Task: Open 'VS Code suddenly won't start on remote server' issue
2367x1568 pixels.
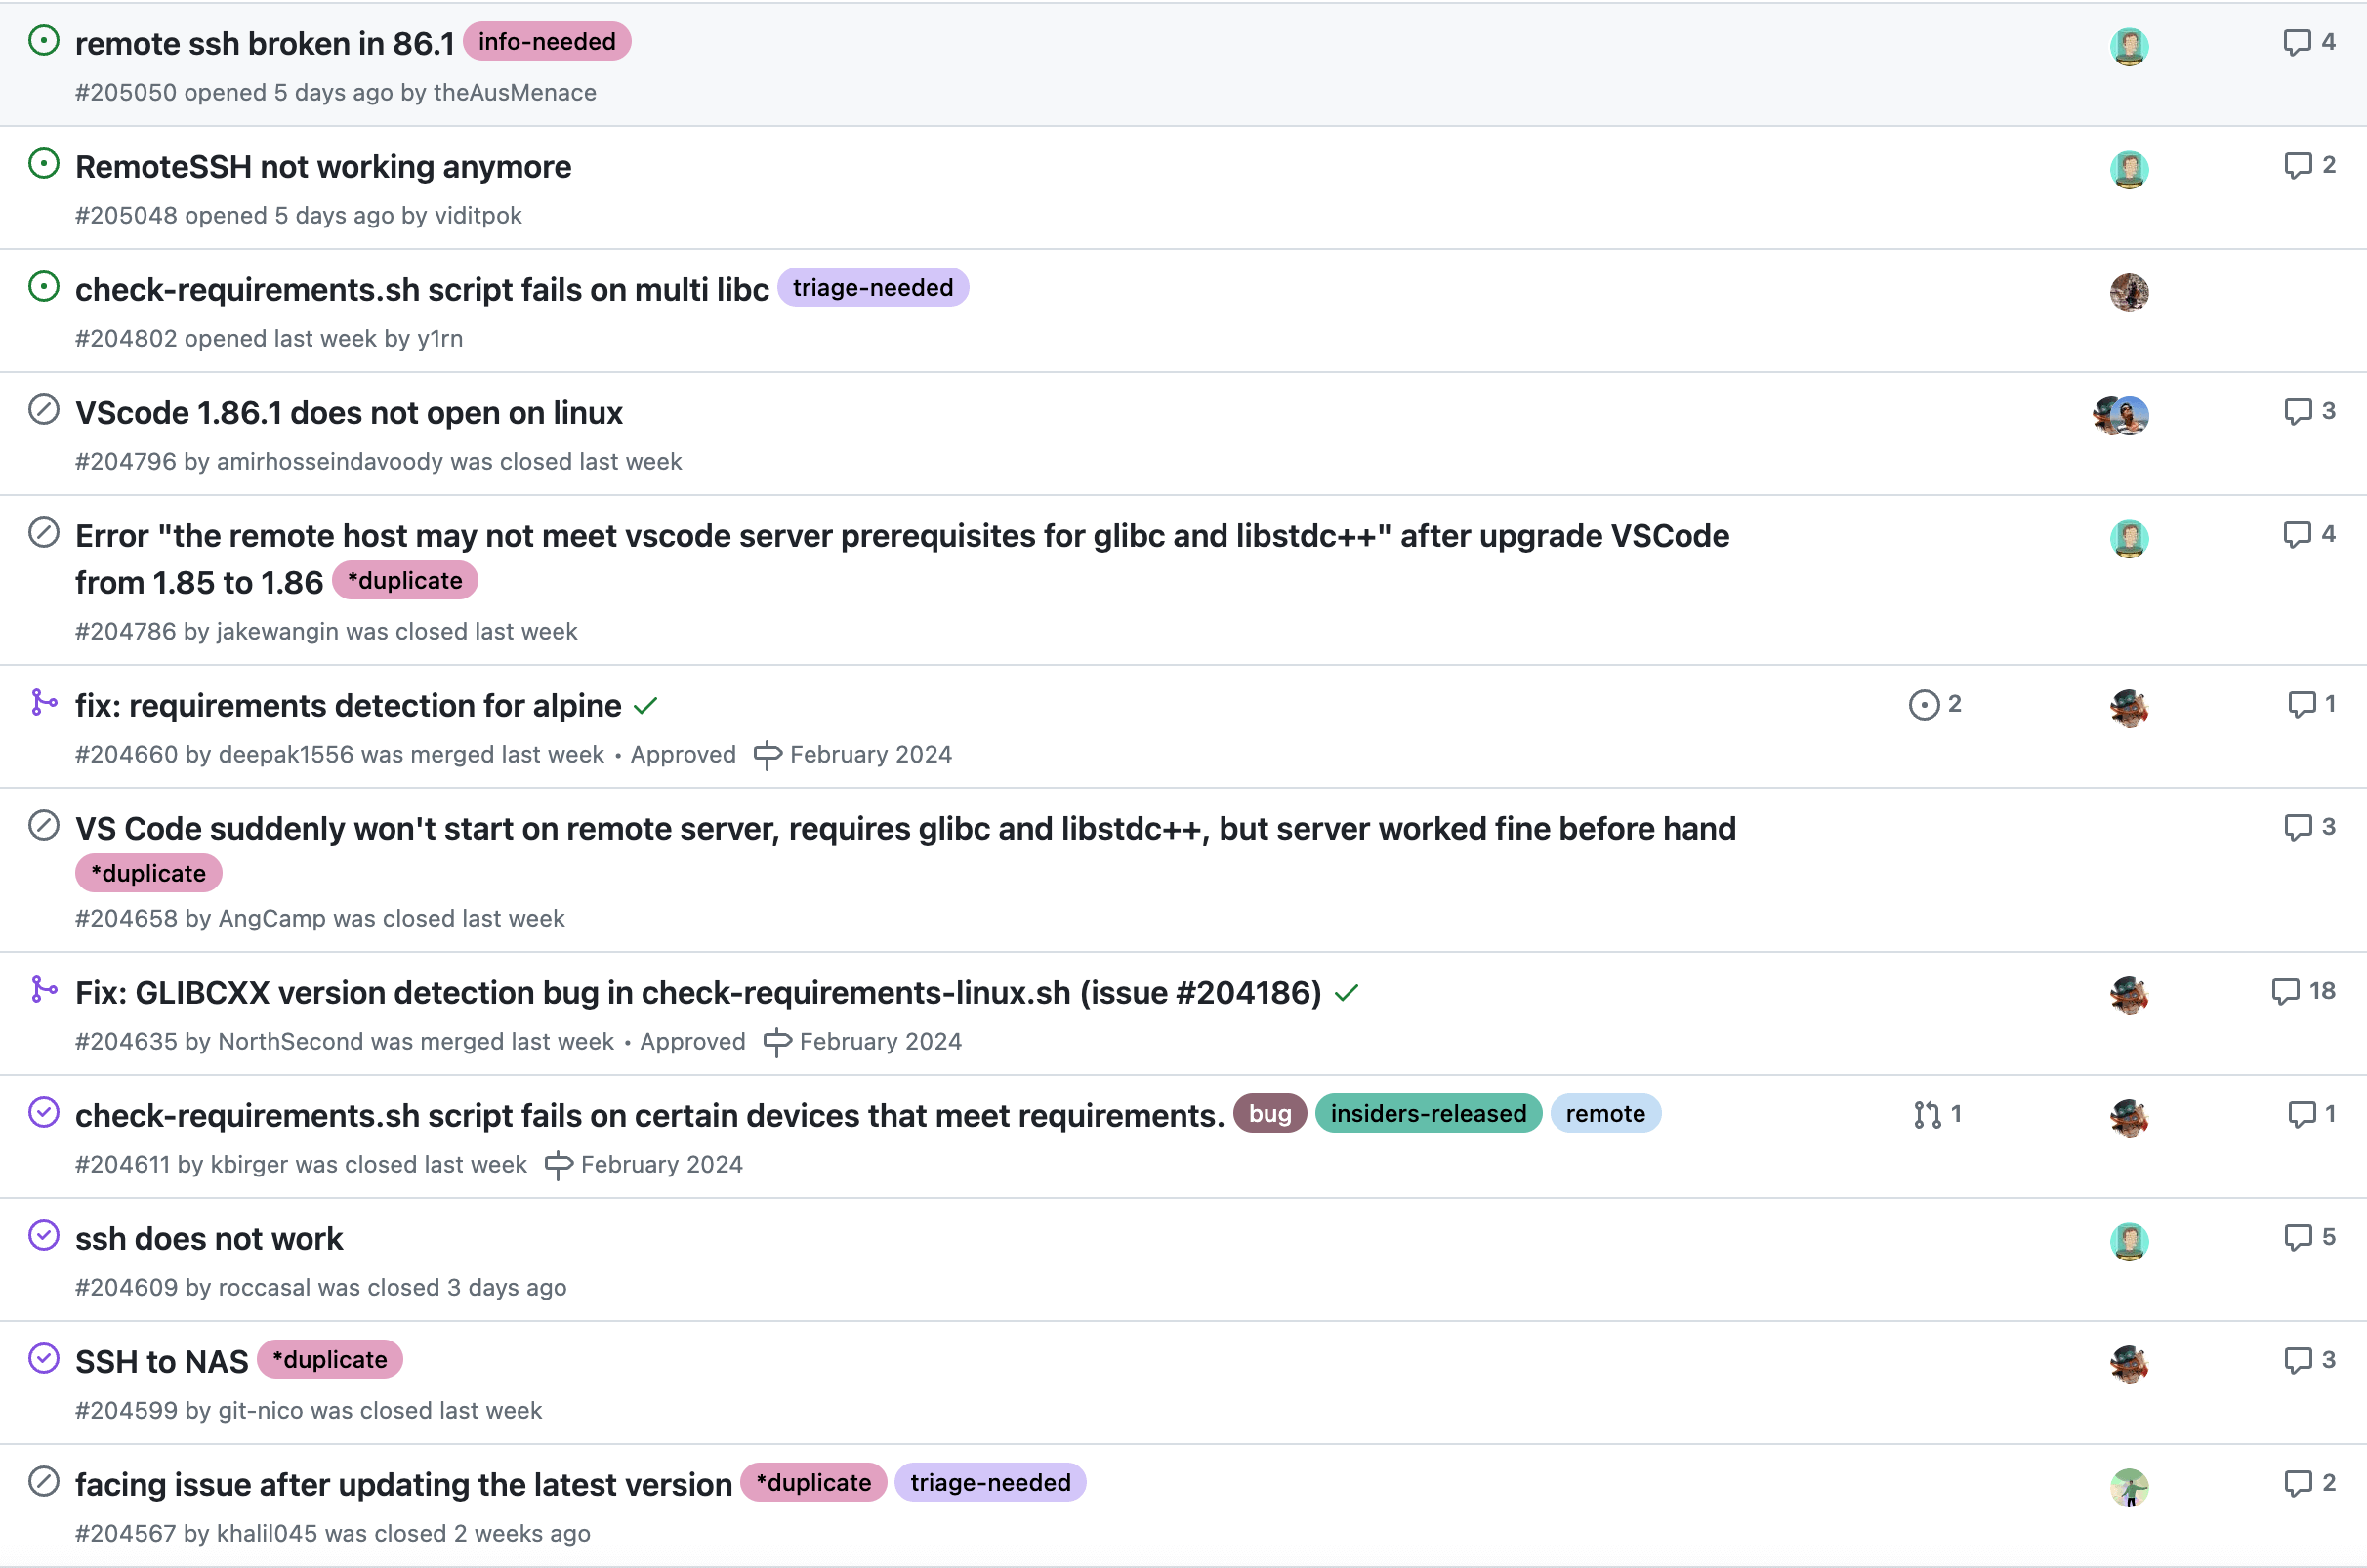Action: pos(905,828)
